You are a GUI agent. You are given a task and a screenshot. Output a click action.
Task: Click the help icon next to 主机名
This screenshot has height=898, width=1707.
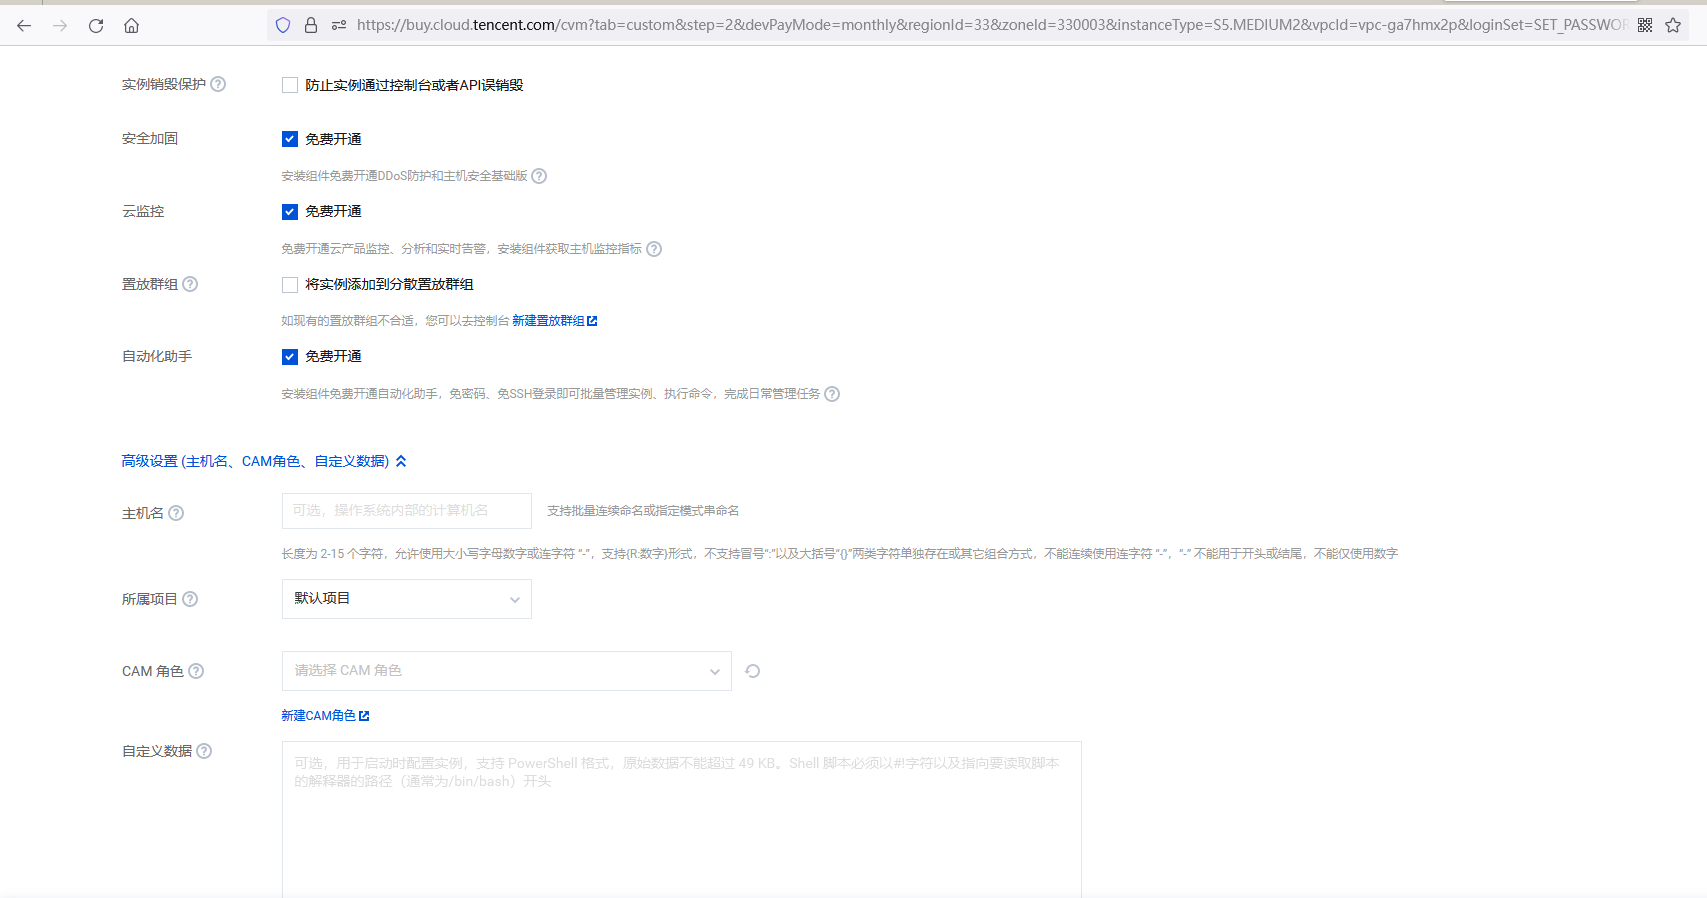tap(176, 513)
